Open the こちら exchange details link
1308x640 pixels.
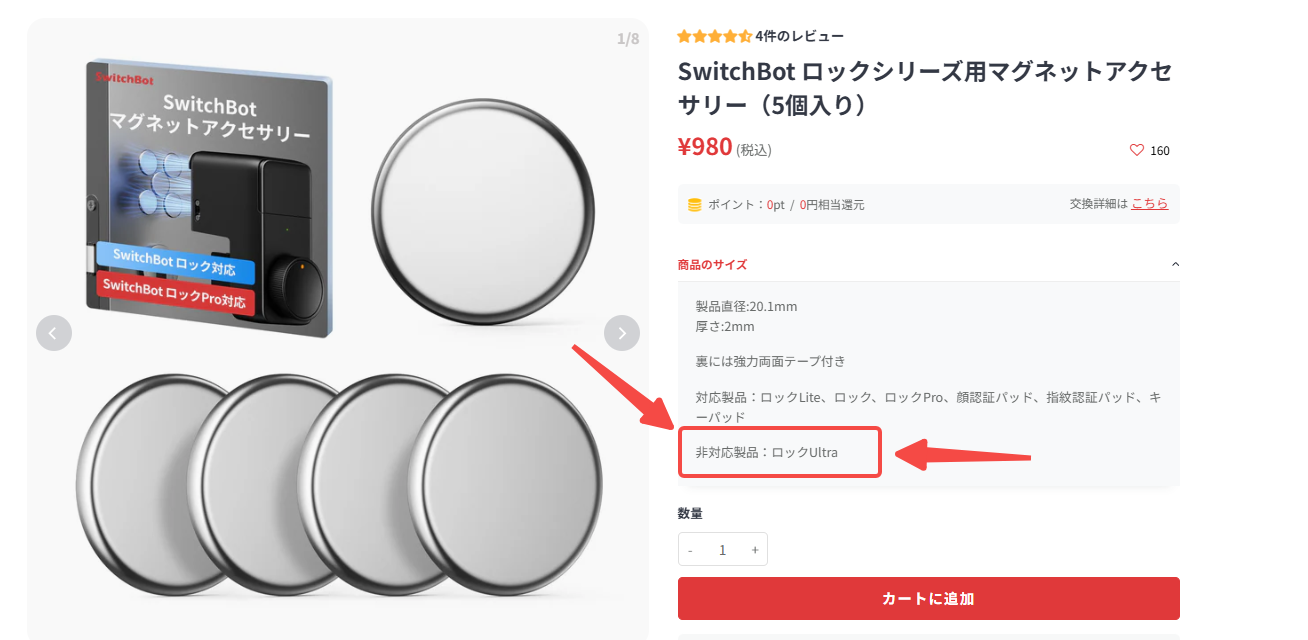click(x=1149, y=203)
